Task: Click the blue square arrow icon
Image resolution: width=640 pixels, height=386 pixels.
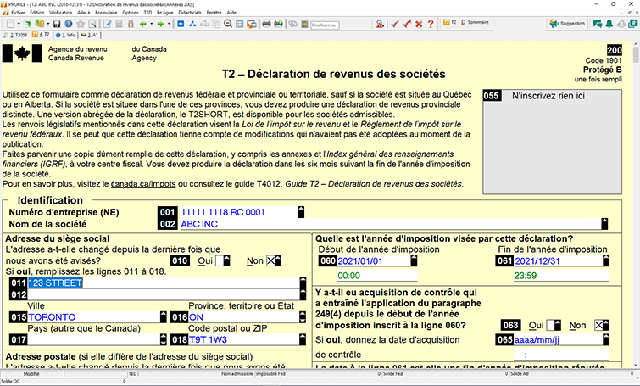Action: tap(181, 24)
